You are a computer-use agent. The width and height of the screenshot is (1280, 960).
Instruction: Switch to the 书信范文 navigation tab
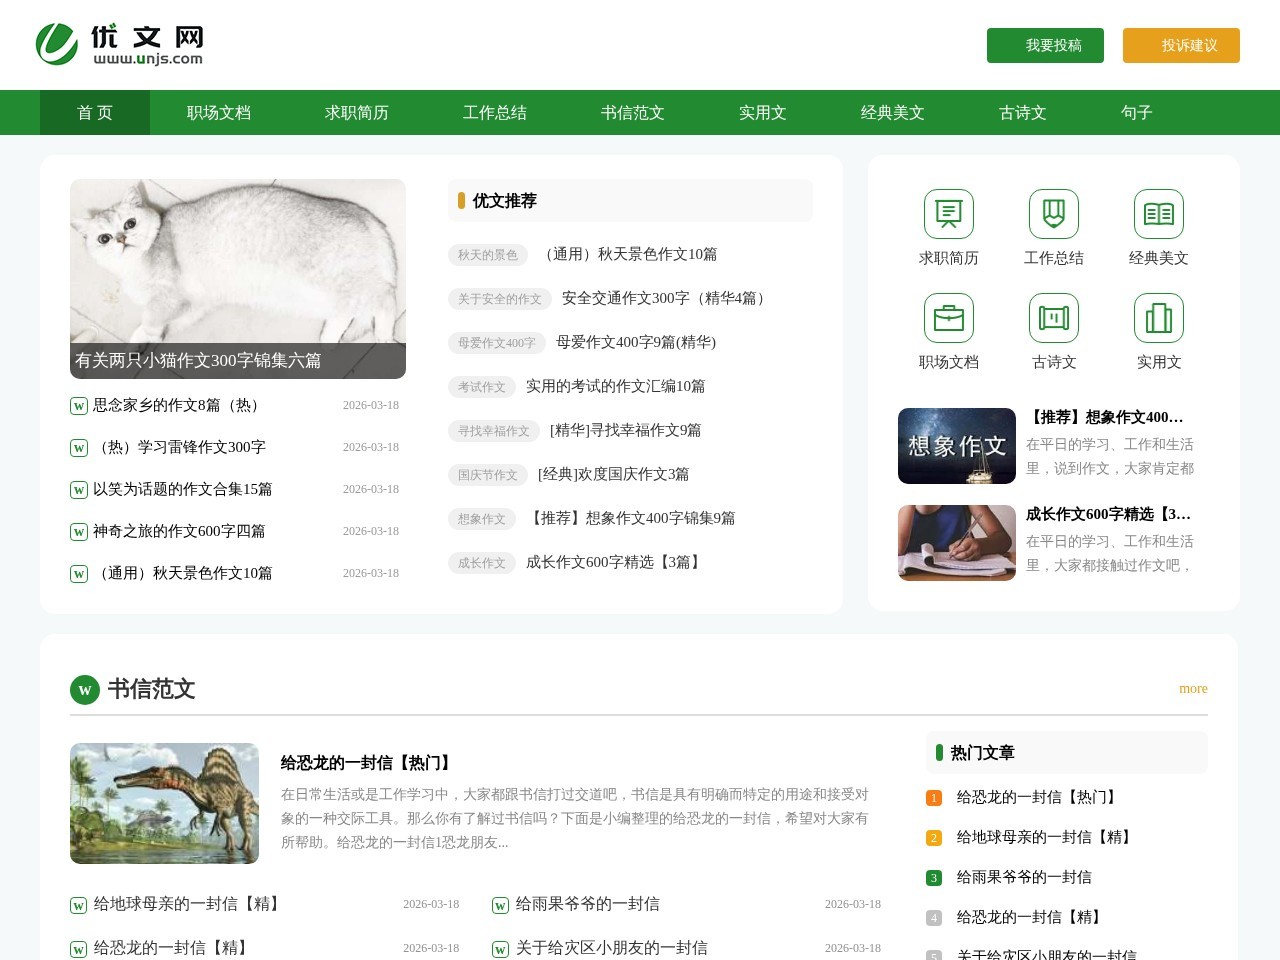631,112
